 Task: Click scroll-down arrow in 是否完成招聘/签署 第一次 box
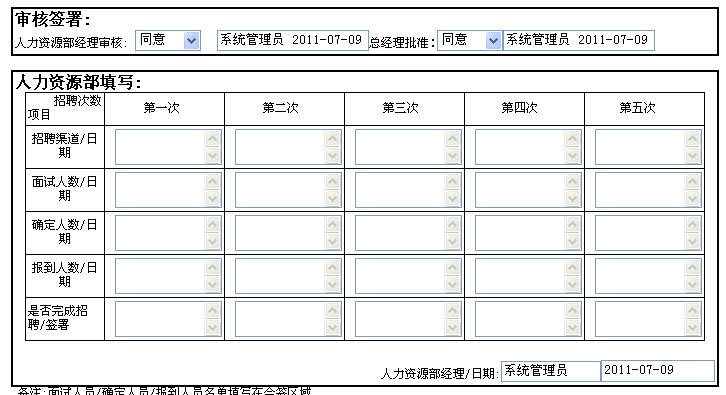[x=213, y=328]
